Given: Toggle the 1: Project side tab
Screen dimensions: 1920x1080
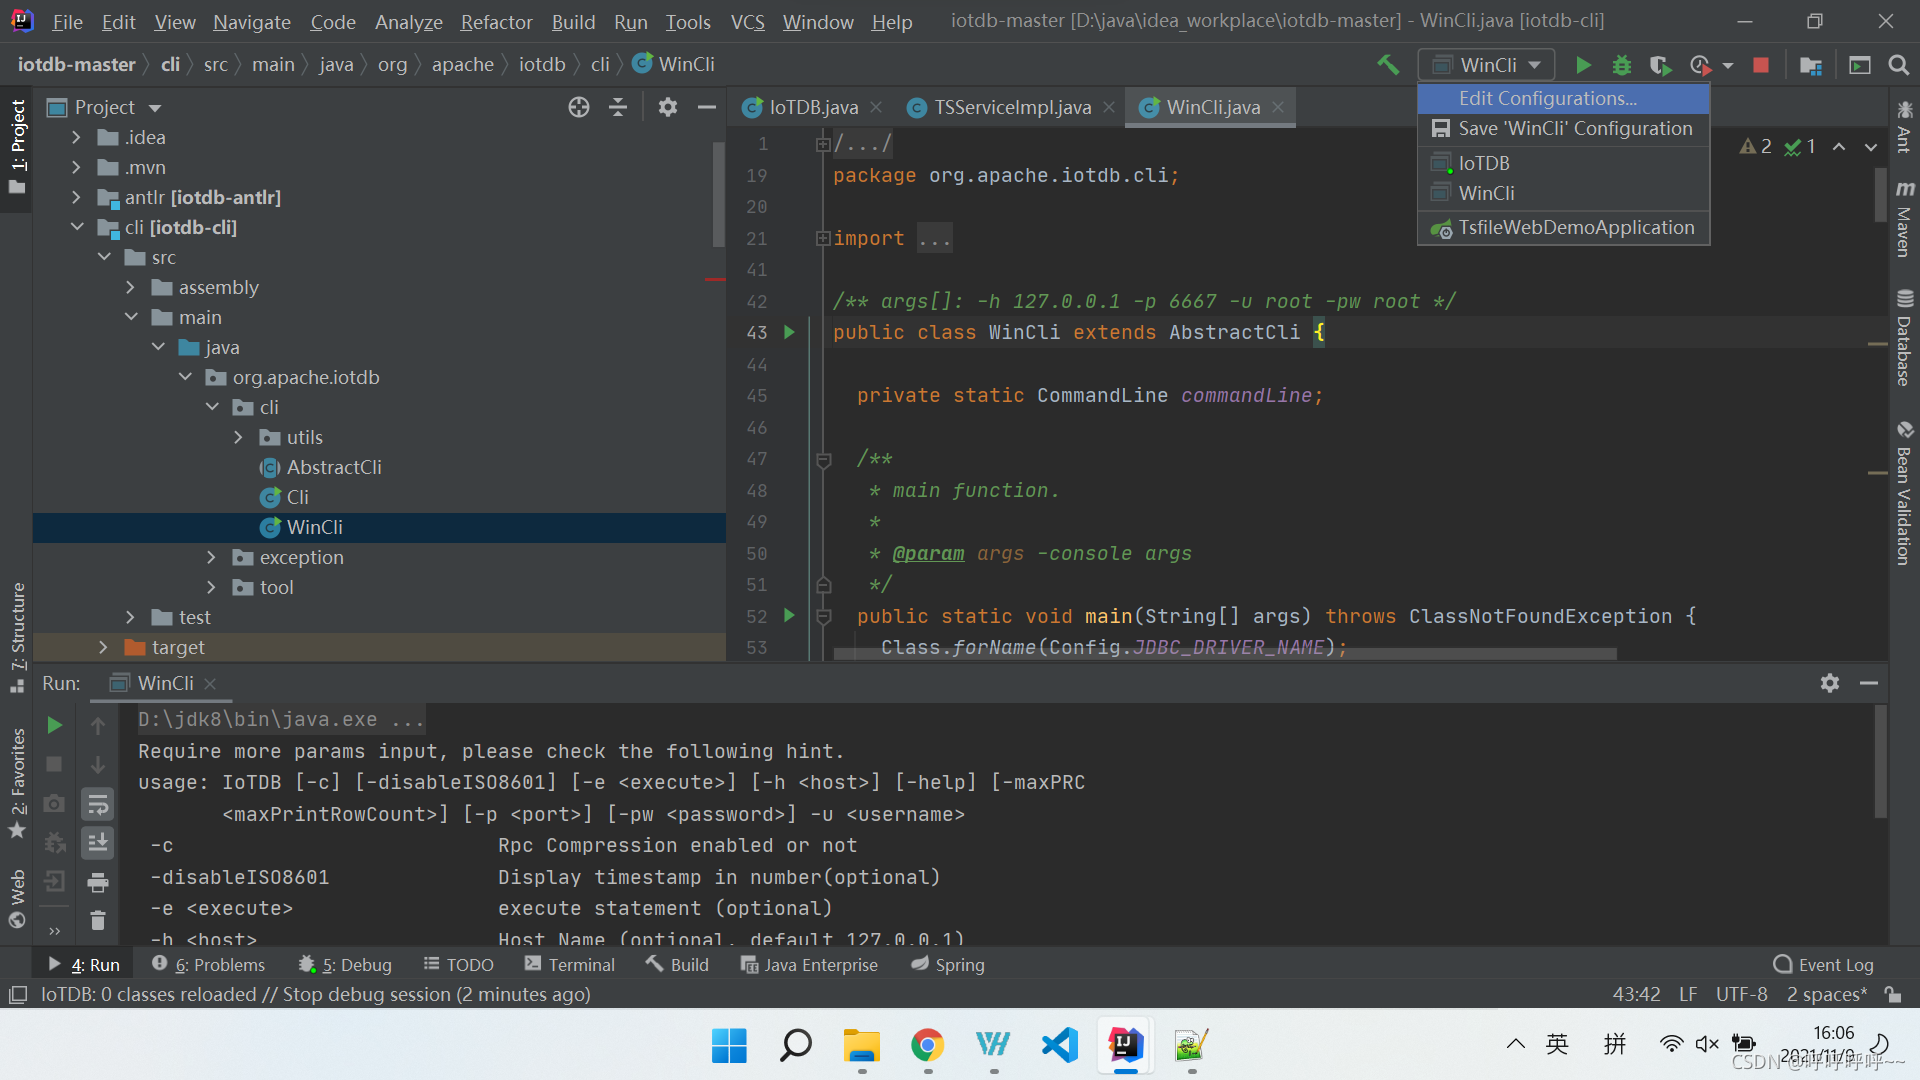Looking at the screenshot, I should coord(17,147).
